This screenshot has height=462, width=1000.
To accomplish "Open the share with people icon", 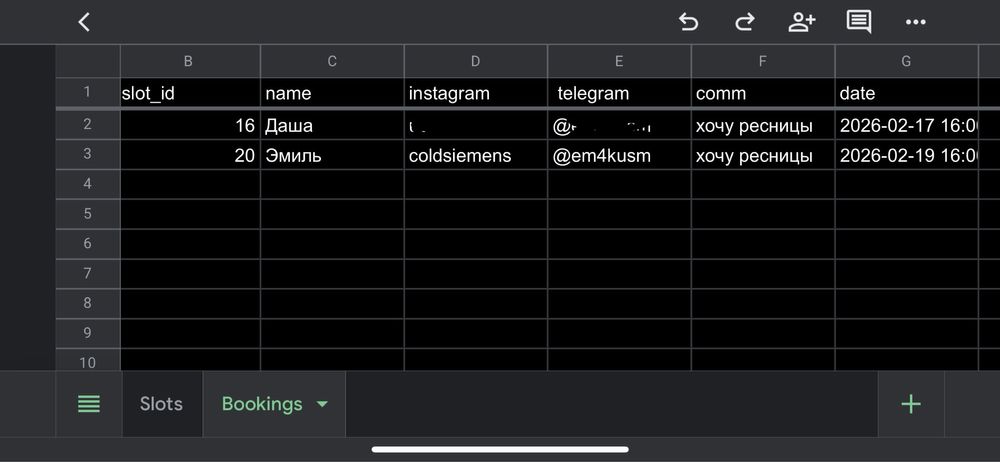I will pos(801,22).
